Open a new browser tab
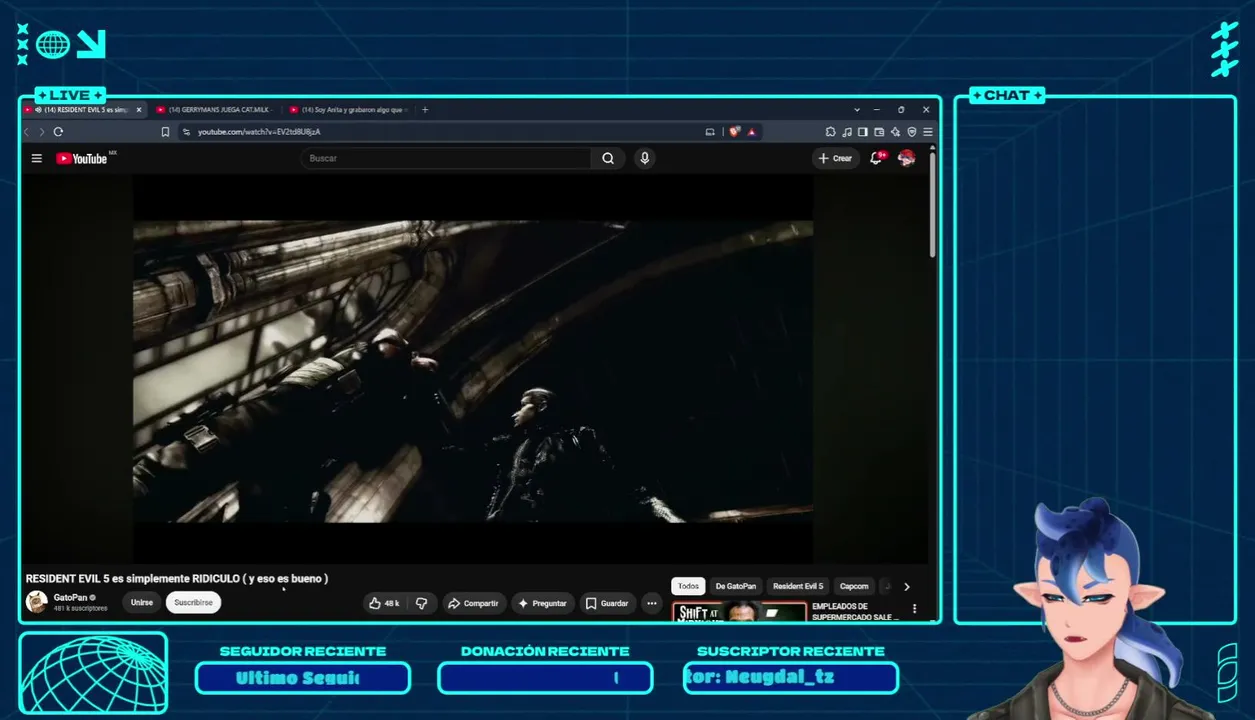1255x720 pixels. click(425, 109)
